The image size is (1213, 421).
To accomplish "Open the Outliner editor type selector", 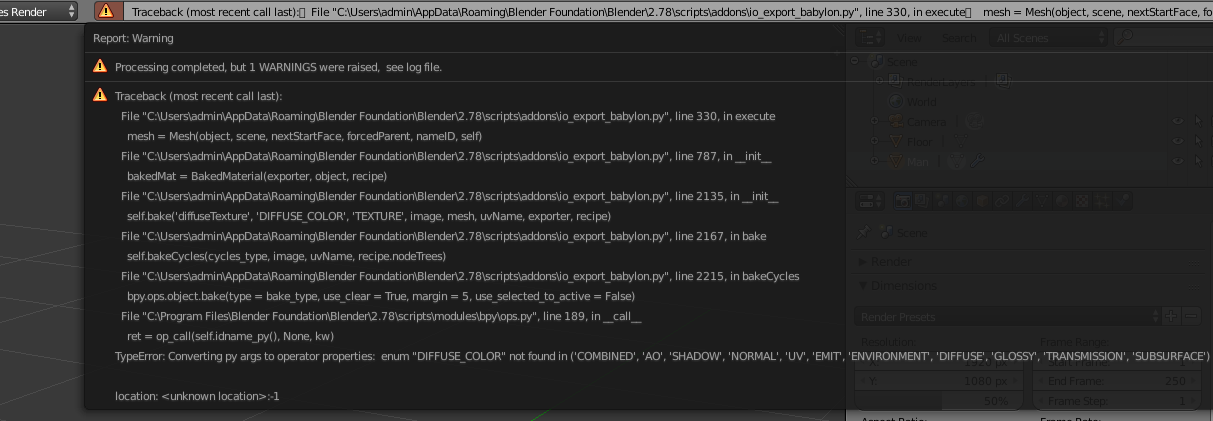I will coord(871,38).
